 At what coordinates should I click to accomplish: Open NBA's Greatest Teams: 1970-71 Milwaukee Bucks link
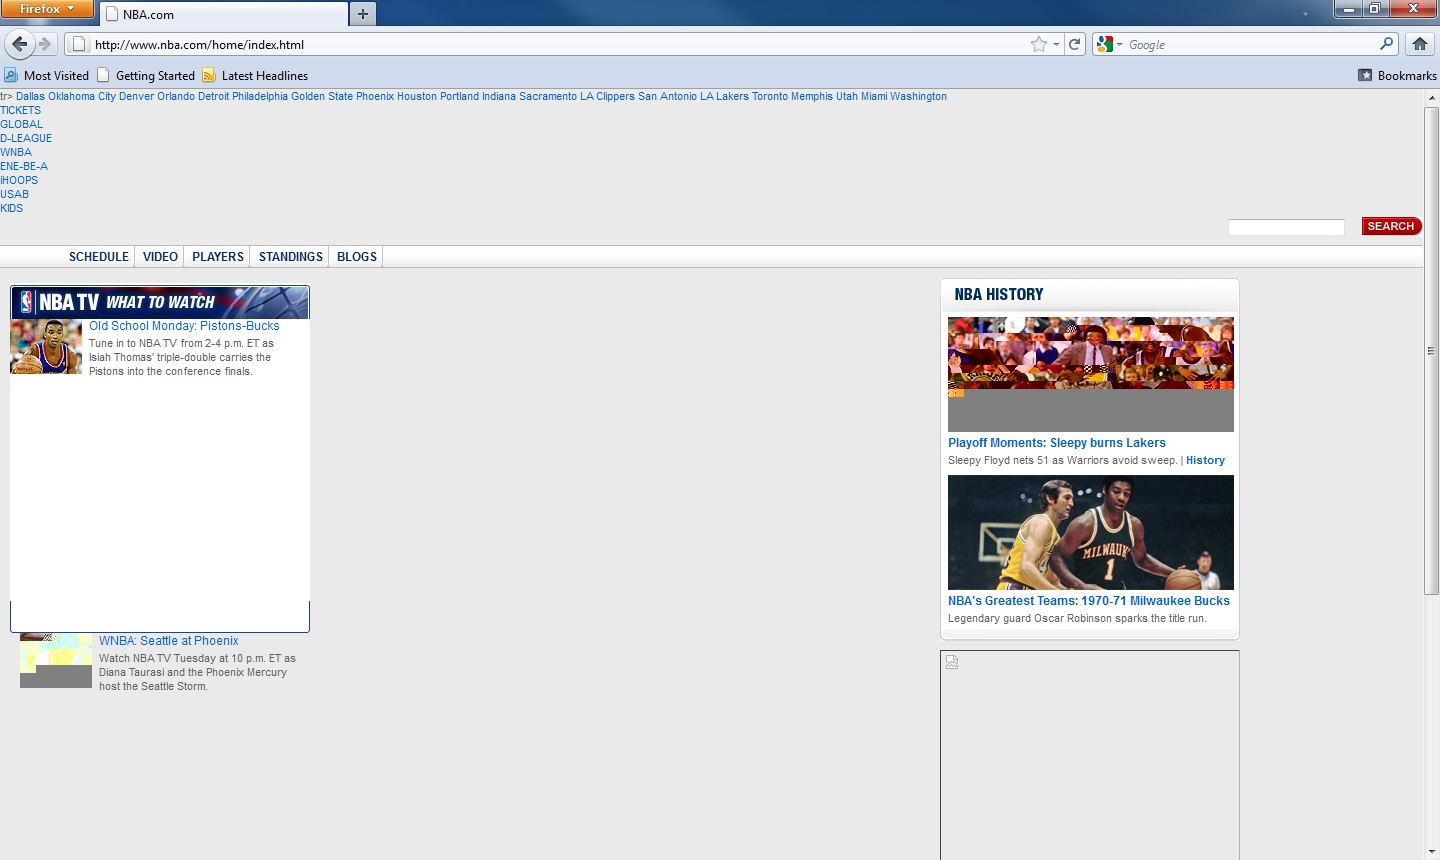[x=1089, y=601]
